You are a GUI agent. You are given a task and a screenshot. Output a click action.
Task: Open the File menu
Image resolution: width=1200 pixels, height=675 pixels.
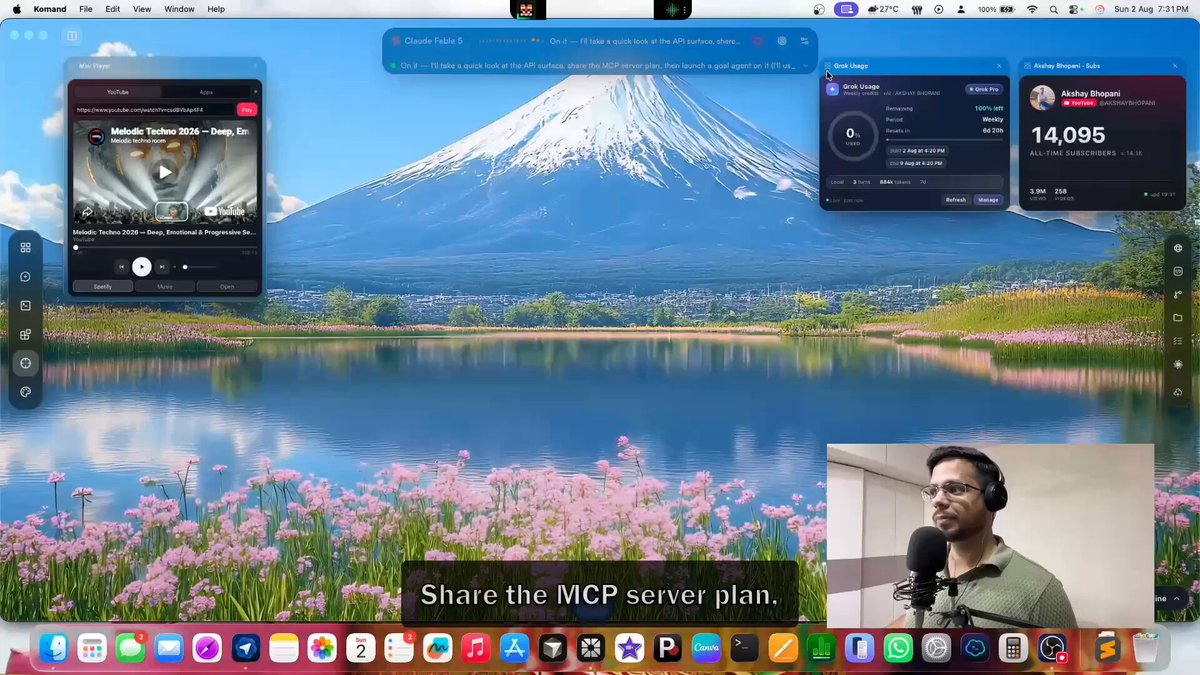[x=86, y=9]
